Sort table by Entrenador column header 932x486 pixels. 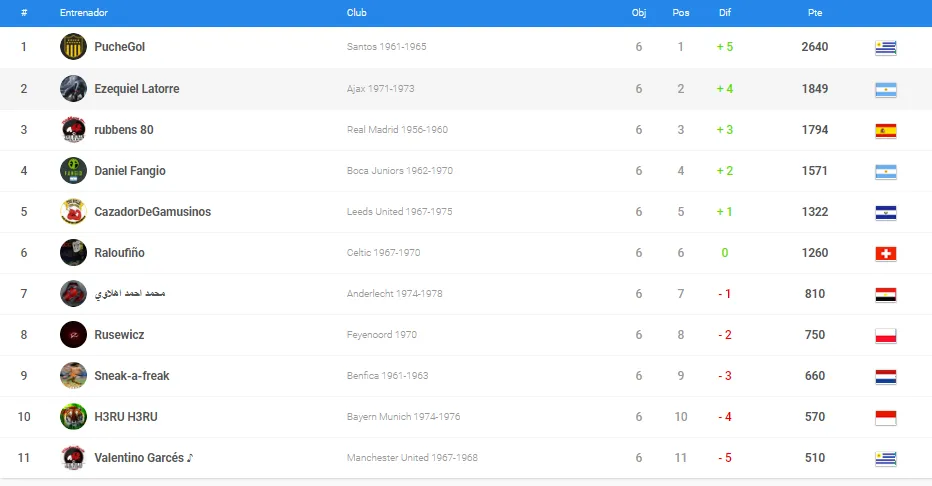84,12
